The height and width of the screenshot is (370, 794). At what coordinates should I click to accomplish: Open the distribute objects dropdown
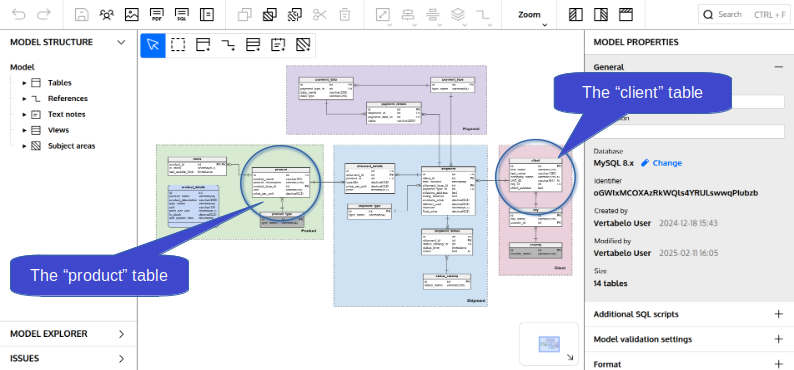[x=433, y=15]
